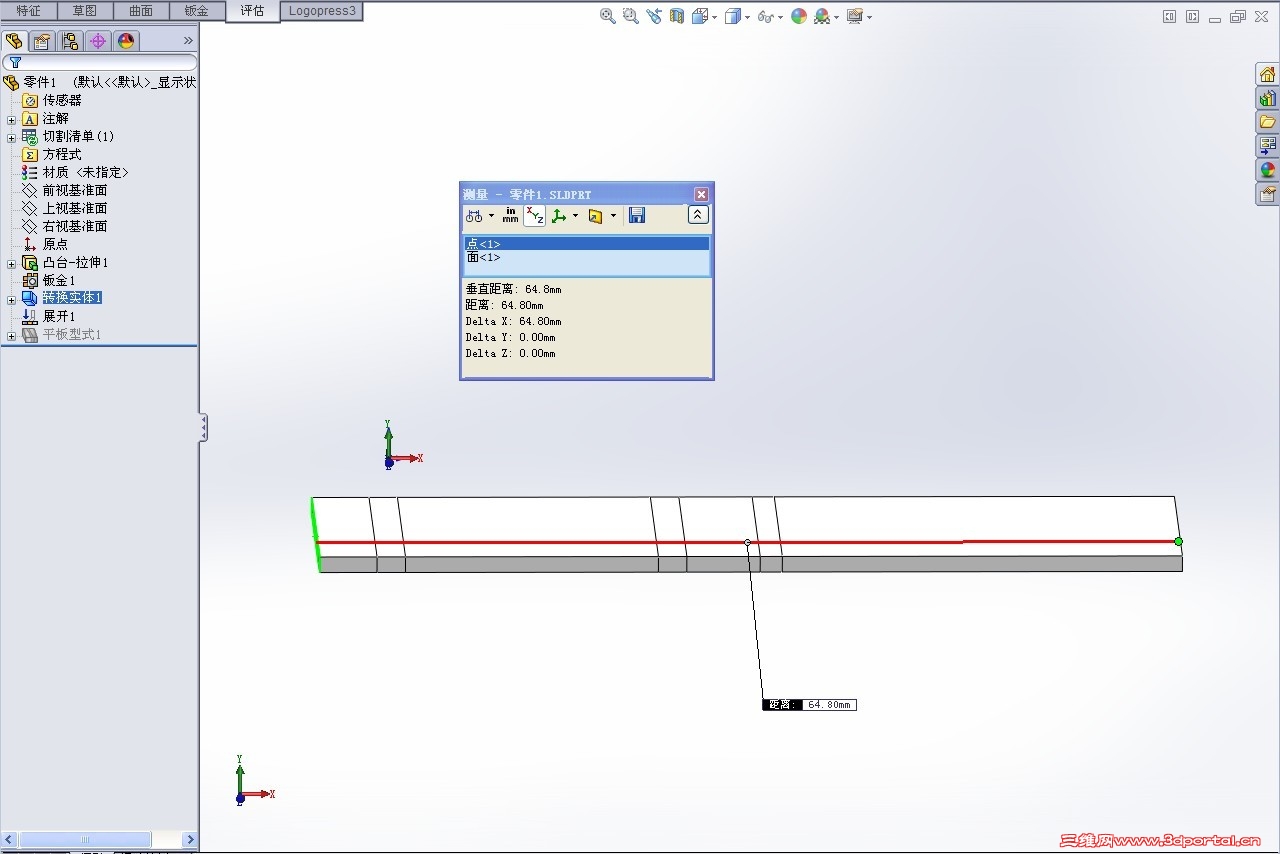Open the View Palette task pane icon
The width and height of the screenshot is (1280, 854).
[x=1268, y=146]
